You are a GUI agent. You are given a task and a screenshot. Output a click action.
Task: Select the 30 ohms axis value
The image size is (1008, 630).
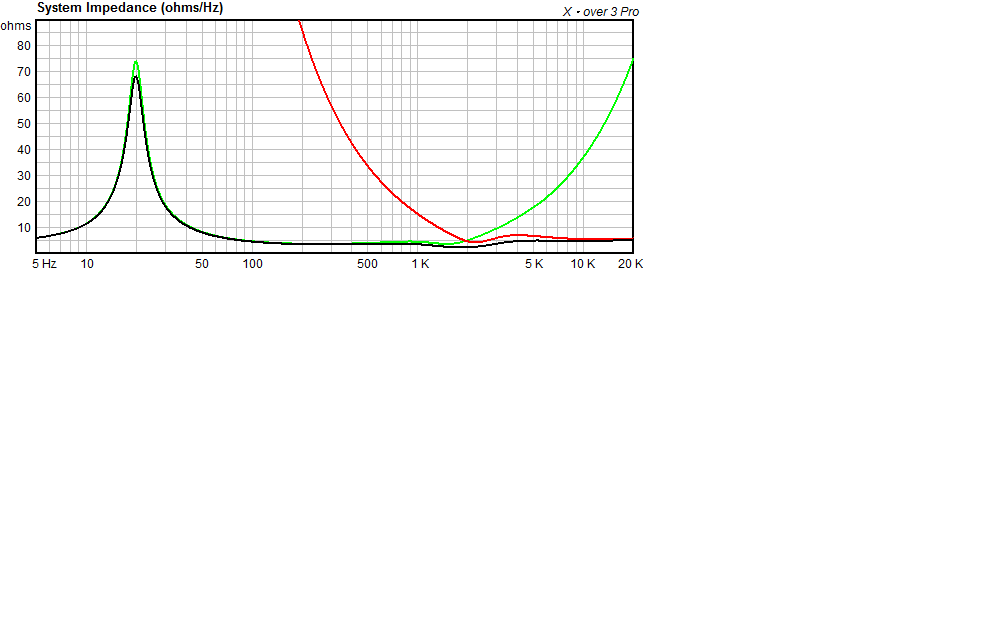pyautogui.click(x=24, y=176)
